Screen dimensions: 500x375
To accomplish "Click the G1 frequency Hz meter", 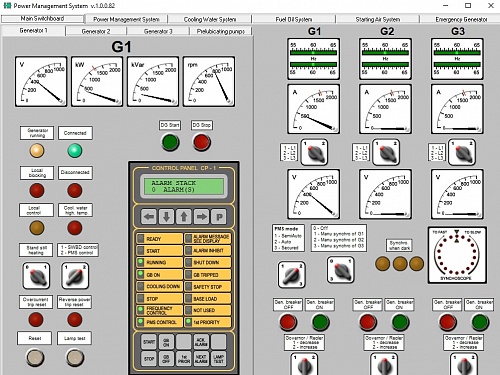I will pos(314,59).
